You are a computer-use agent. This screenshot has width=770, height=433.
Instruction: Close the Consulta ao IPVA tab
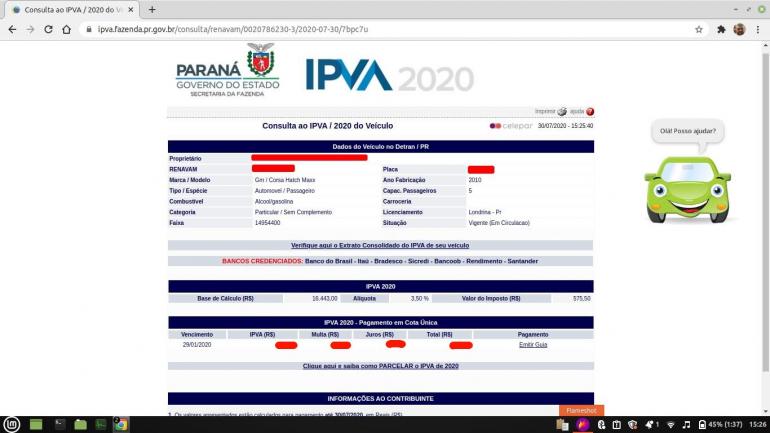point(131,9)
